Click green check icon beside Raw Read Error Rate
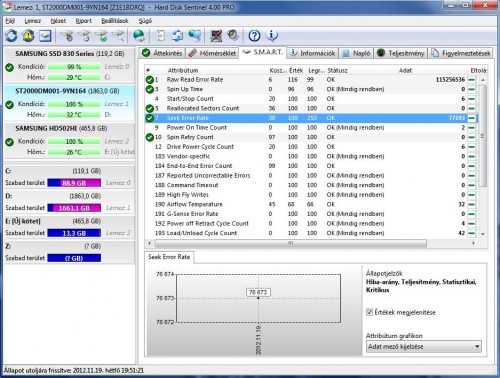The height and width of the screenshot is (378, 500). tap(150, 80)
